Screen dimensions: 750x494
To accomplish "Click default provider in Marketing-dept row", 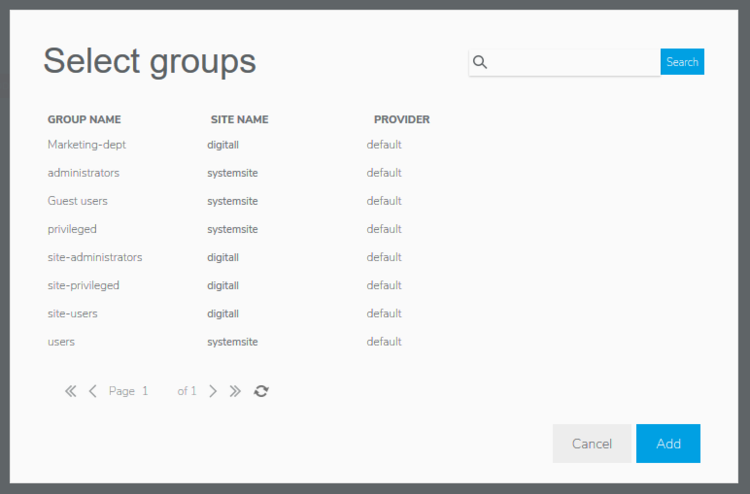I will coord(384,144).
